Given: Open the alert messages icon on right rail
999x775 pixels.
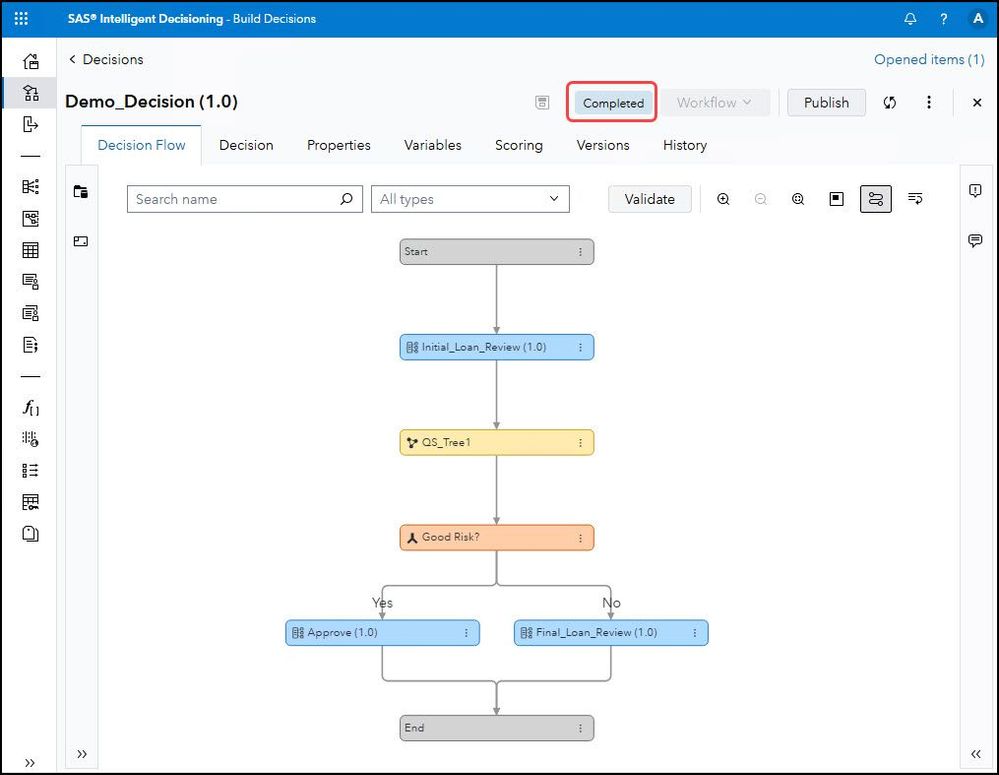Looking at the screenshot, I should [975, 191].
